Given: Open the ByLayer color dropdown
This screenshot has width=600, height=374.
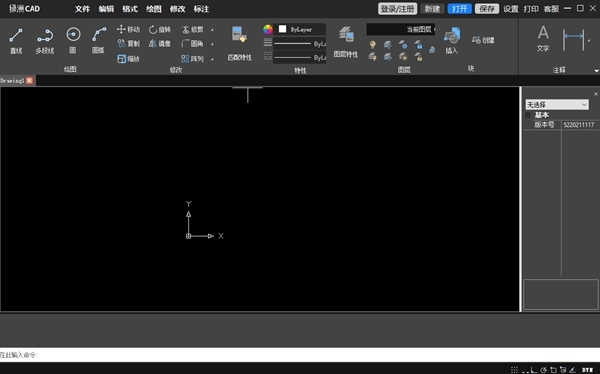Looking at the screenshot, I should point(299,29).
